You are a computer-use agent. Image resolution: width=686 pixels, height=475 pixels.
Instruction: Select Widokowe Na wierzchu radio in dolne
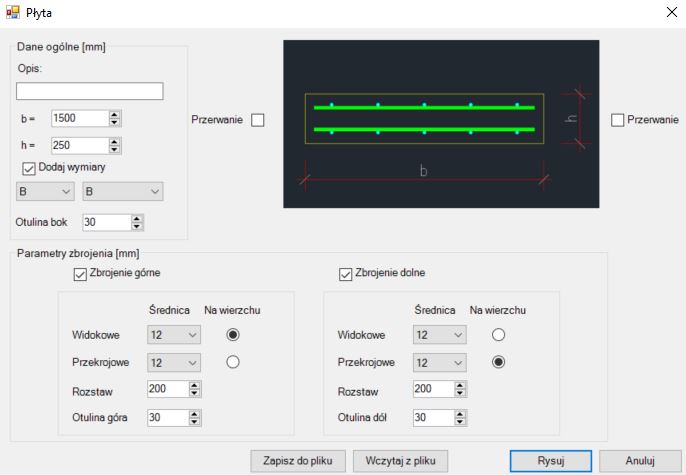[x=498, y=335]
